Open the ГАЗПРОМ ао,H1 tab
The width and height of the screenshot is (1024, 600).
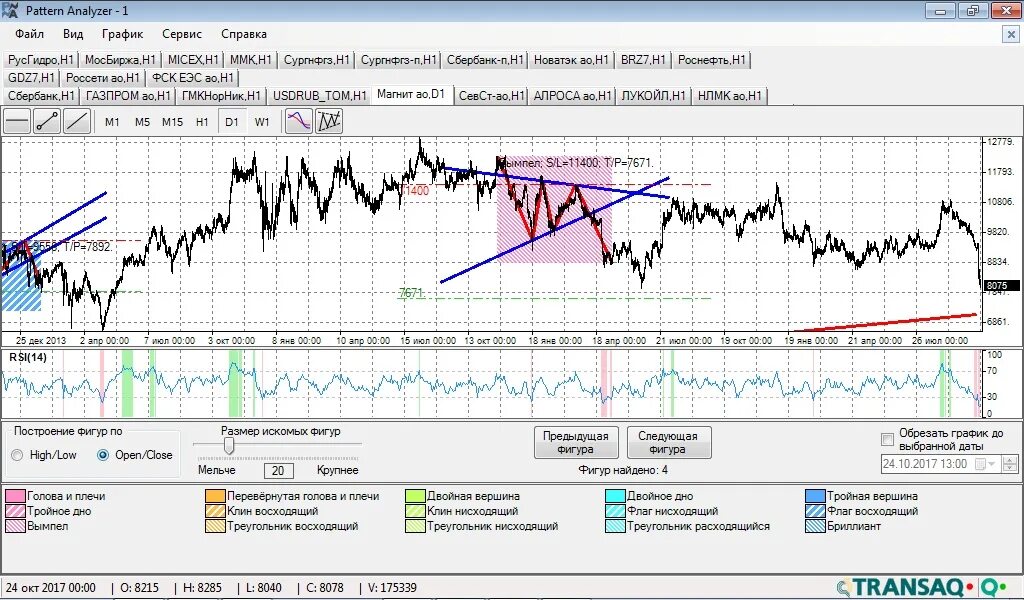[128, 96]
